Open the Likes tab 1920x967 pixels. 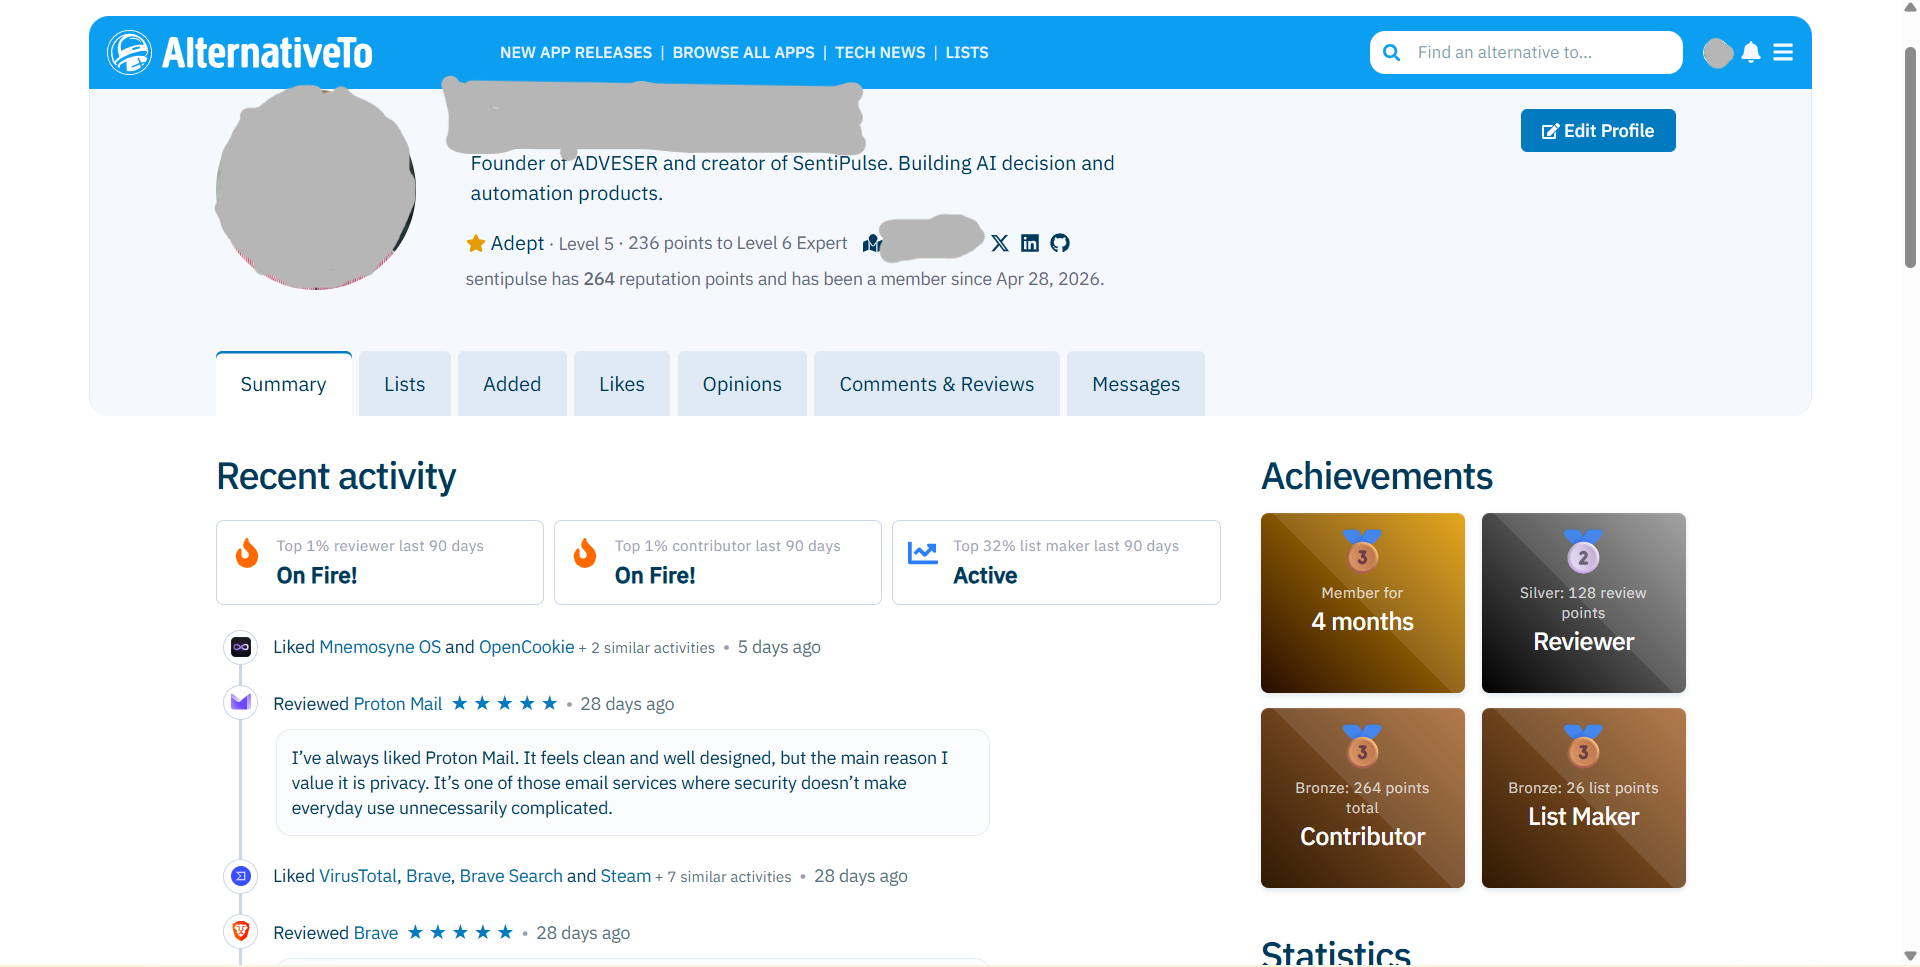click(622, 384)
